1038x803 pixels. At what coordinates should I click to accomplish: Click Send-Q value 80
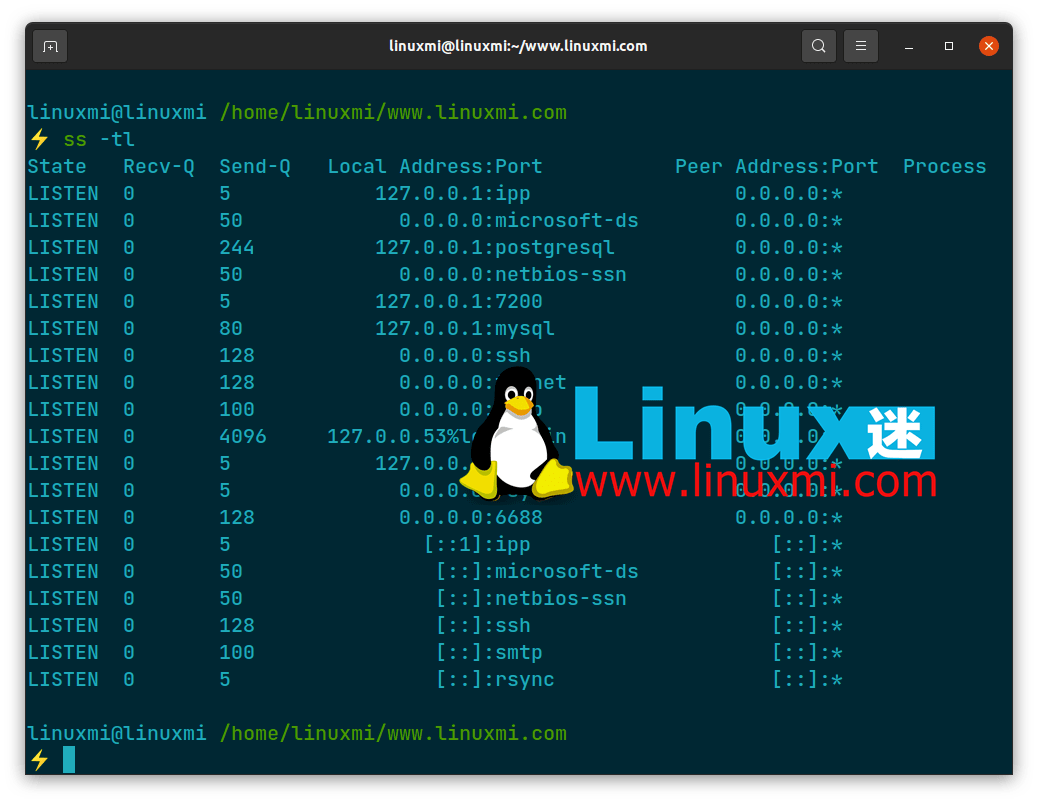231,329
